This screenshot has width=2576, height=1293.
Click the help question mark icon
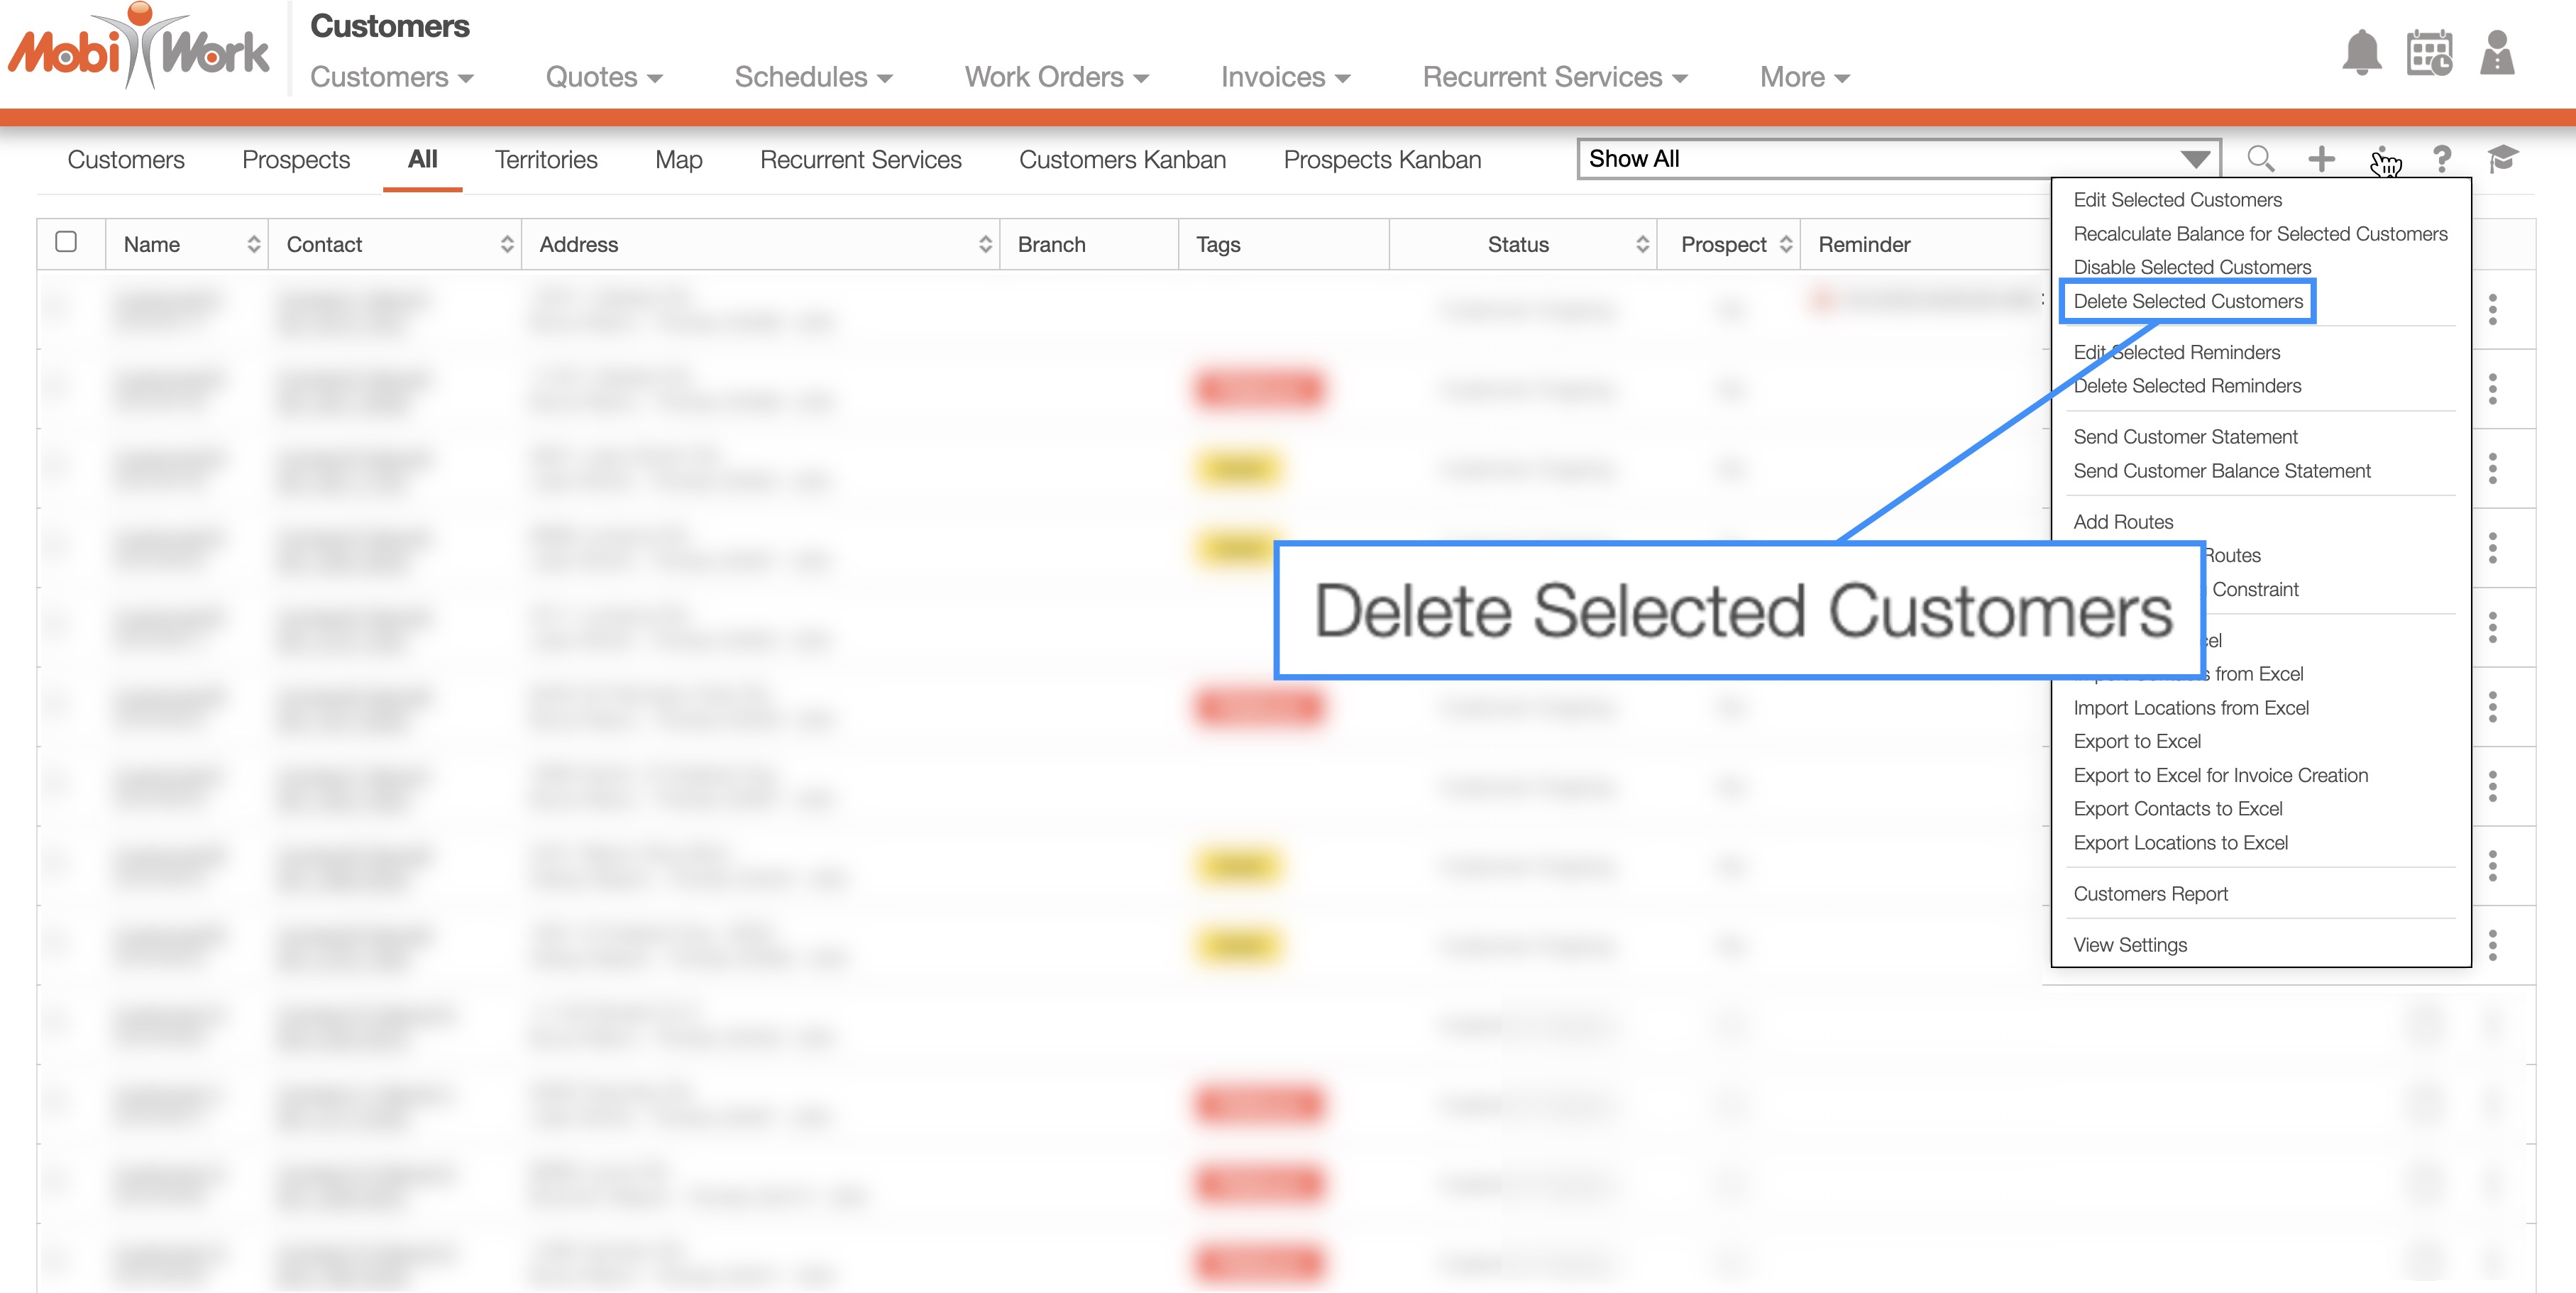tap(2442, 159)
